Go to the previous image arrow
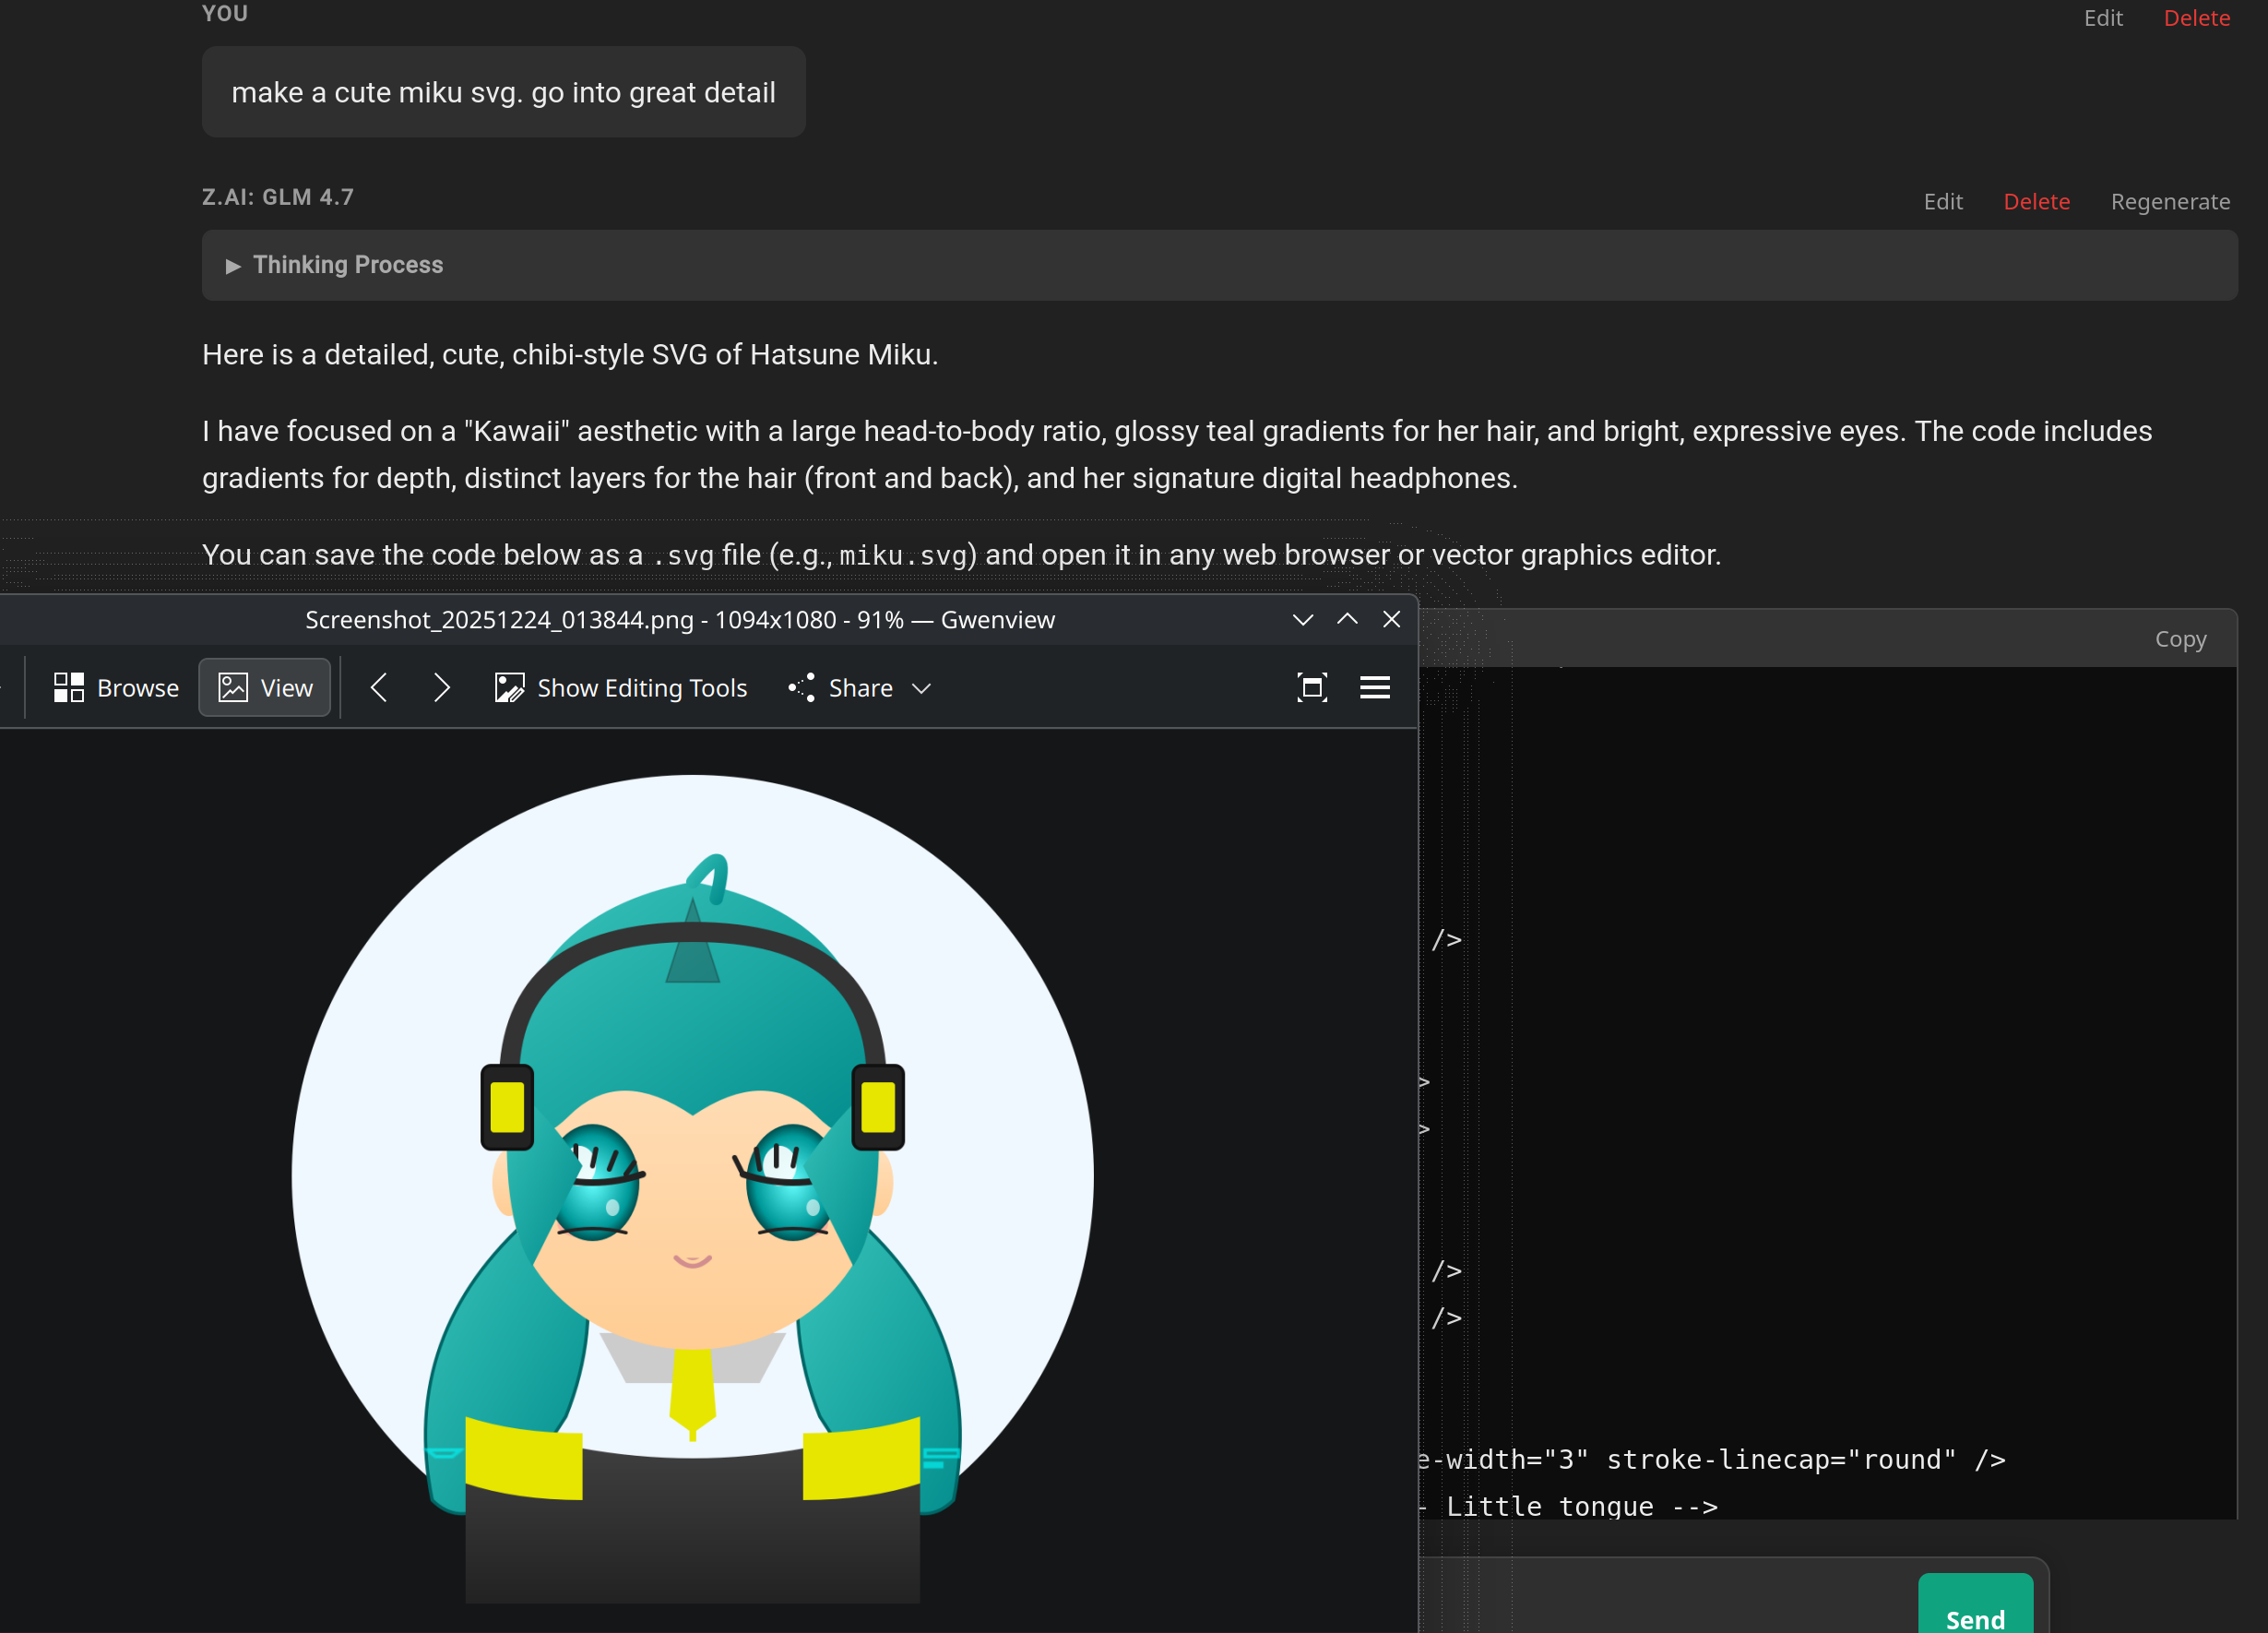The image size is (2268, 1633). (x=379, y=688)
